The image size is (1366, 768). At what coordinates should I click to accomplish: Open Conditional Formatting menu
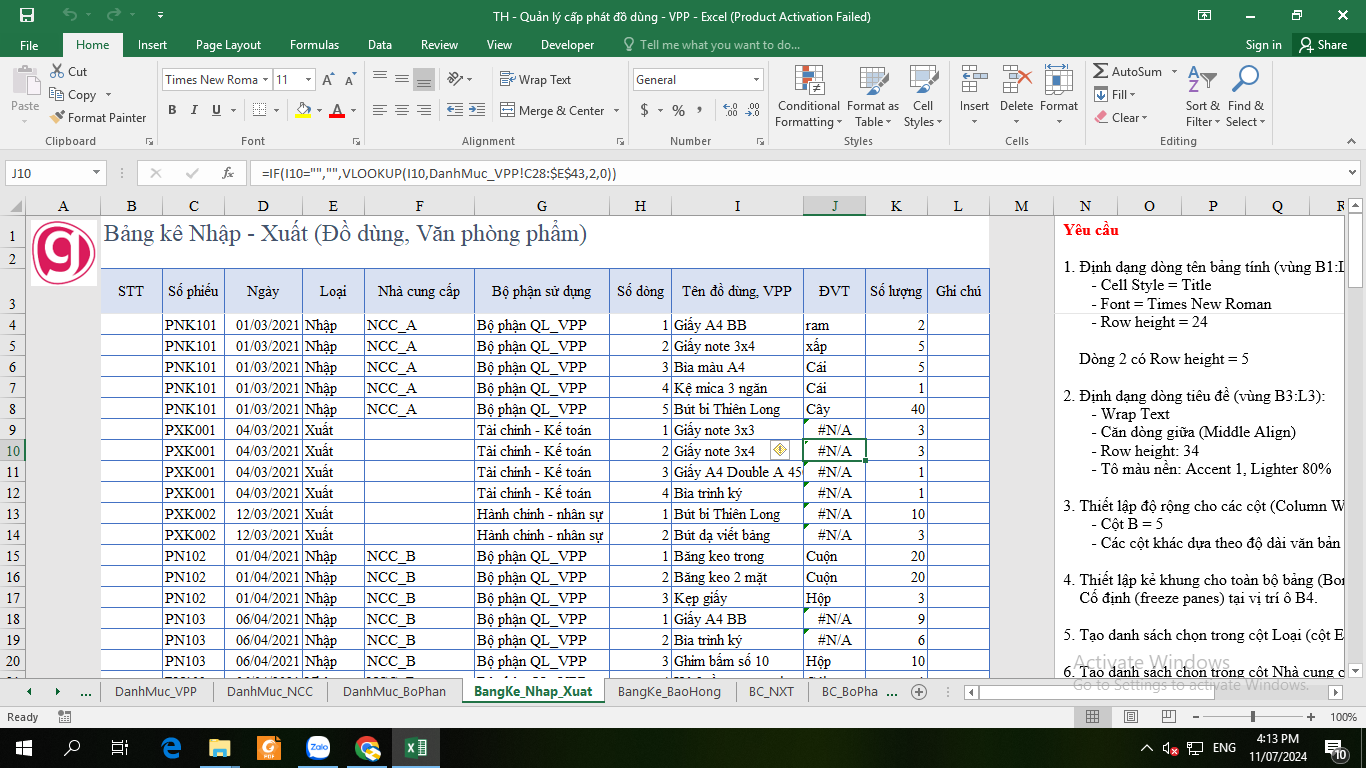(x=808, y=97)
